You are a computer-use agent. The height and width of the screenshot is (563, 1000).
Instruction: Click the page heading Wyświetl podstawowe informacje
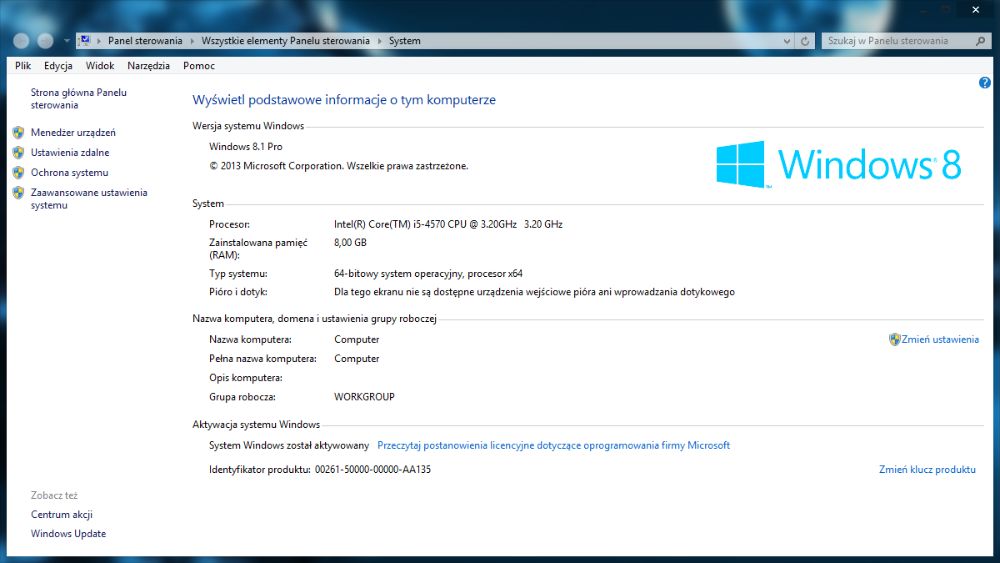pos(344,99)
